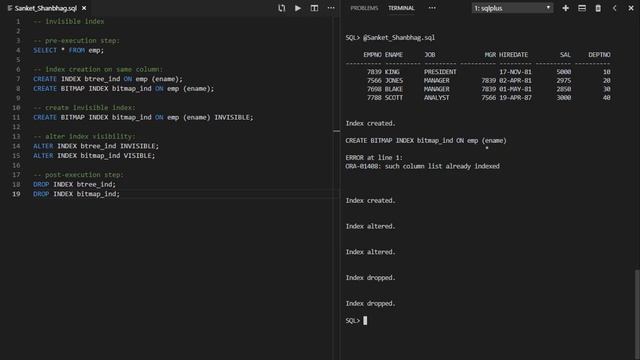Image resolution: width=640 pixels, height=360 pixels.
Task: Switch to the TERMINAL panel tab
Action: [x=401, y=8]
